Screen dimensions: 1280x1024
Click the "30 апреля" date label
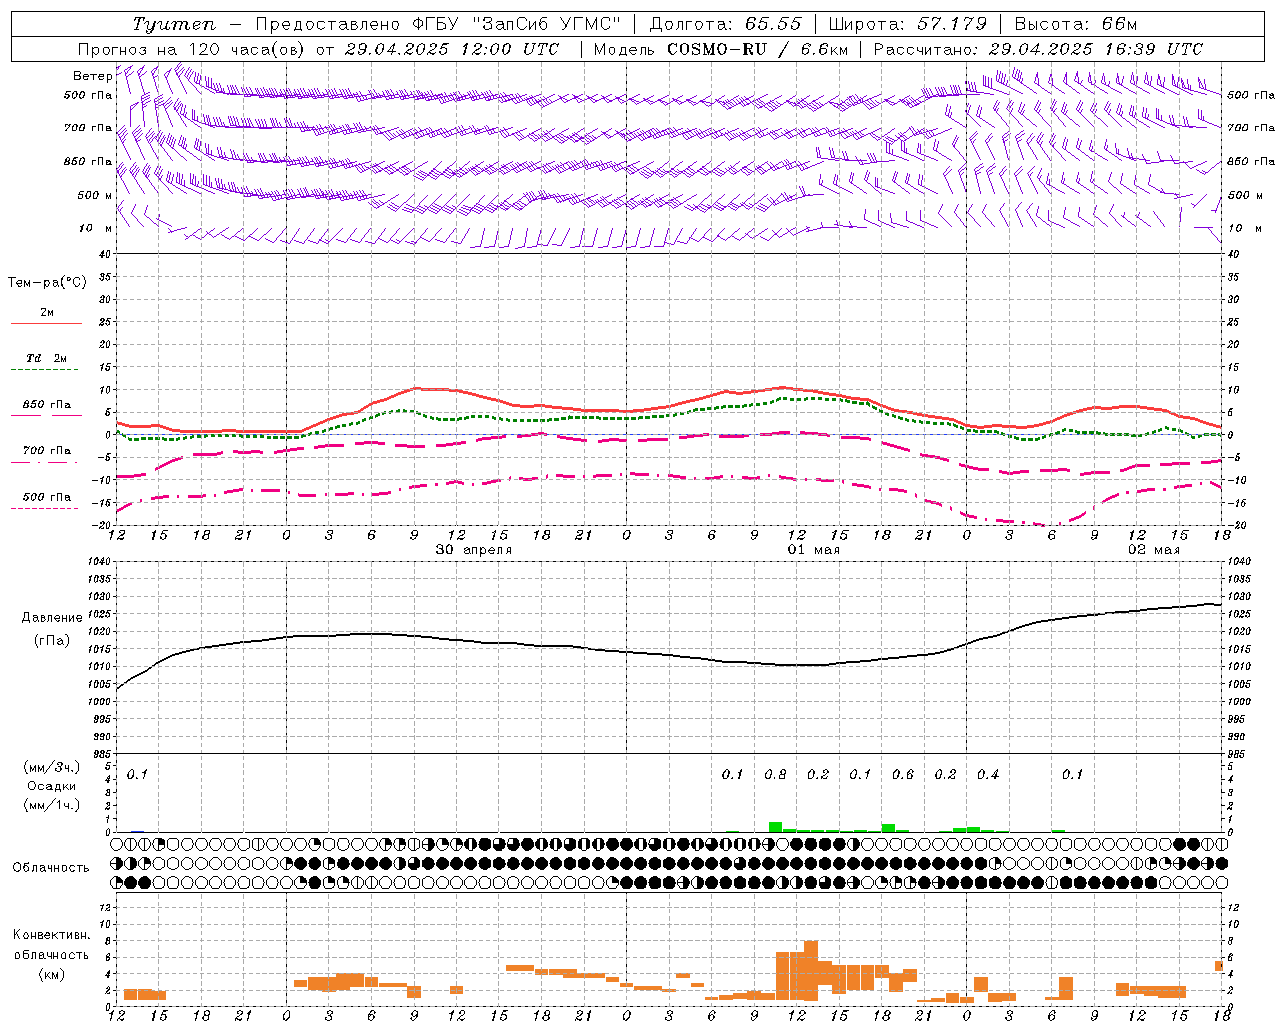(x=474, y=550)
